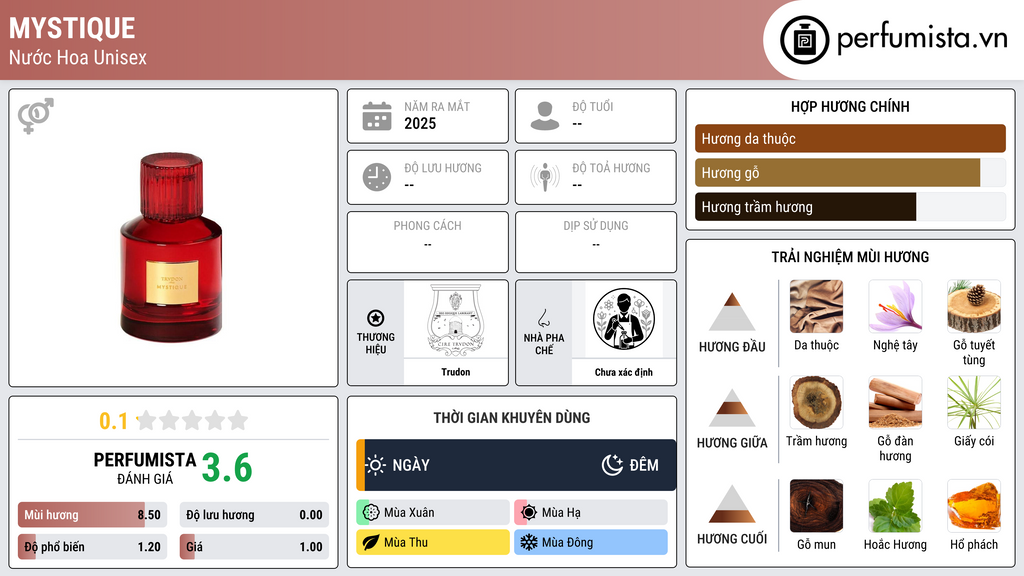The image size is (1024, 576).
Task: Click the clock icon beside Độ lưu hương
Action: [377, 177]
